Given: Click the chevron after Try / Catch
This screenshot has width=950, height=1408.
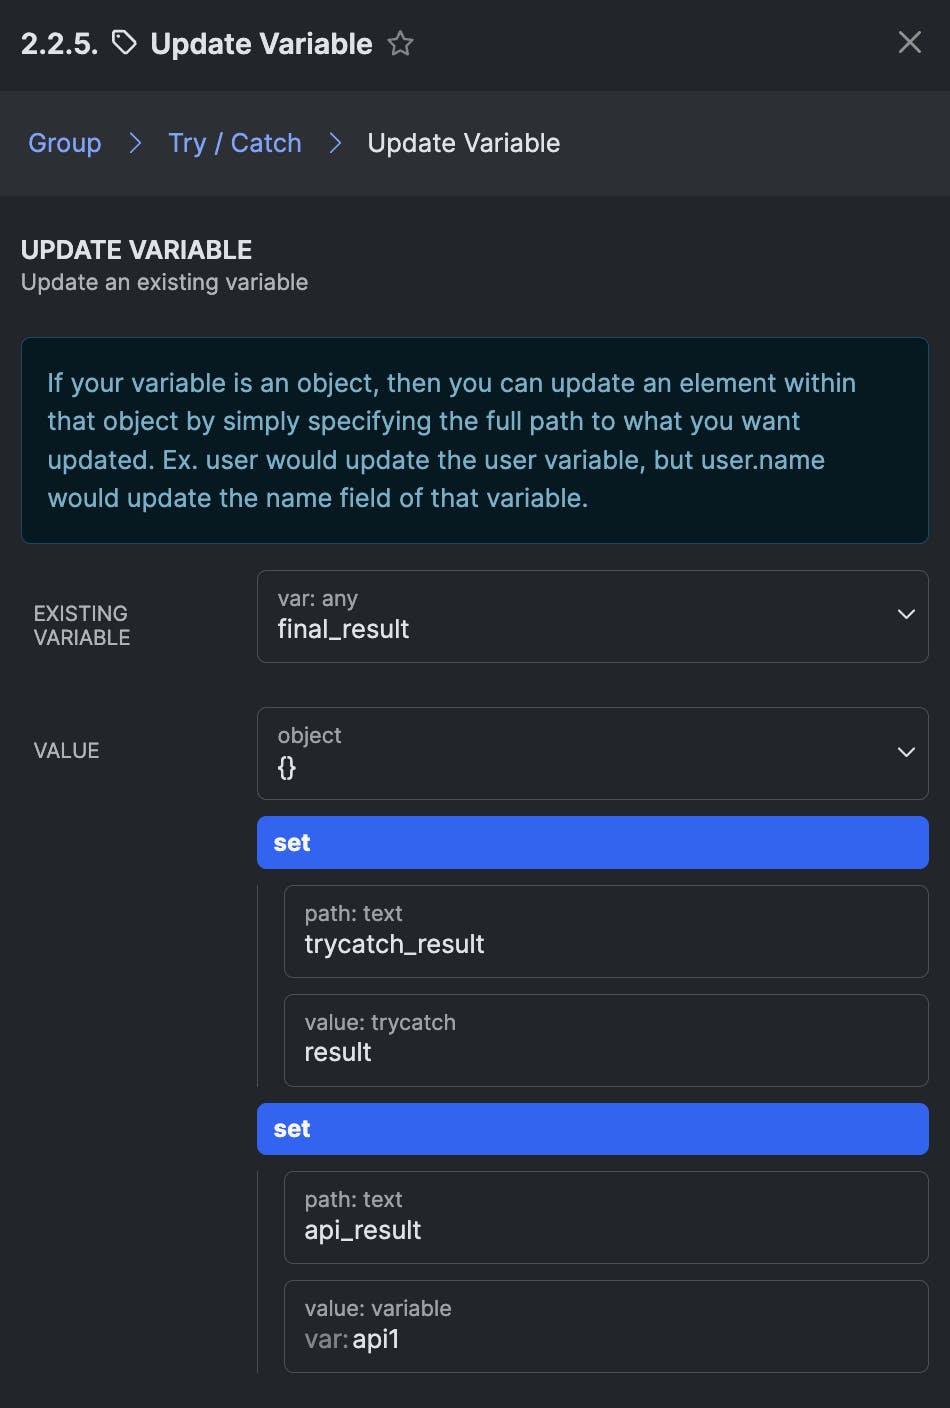Looking at the screenshot, I should tap(335, 143).
